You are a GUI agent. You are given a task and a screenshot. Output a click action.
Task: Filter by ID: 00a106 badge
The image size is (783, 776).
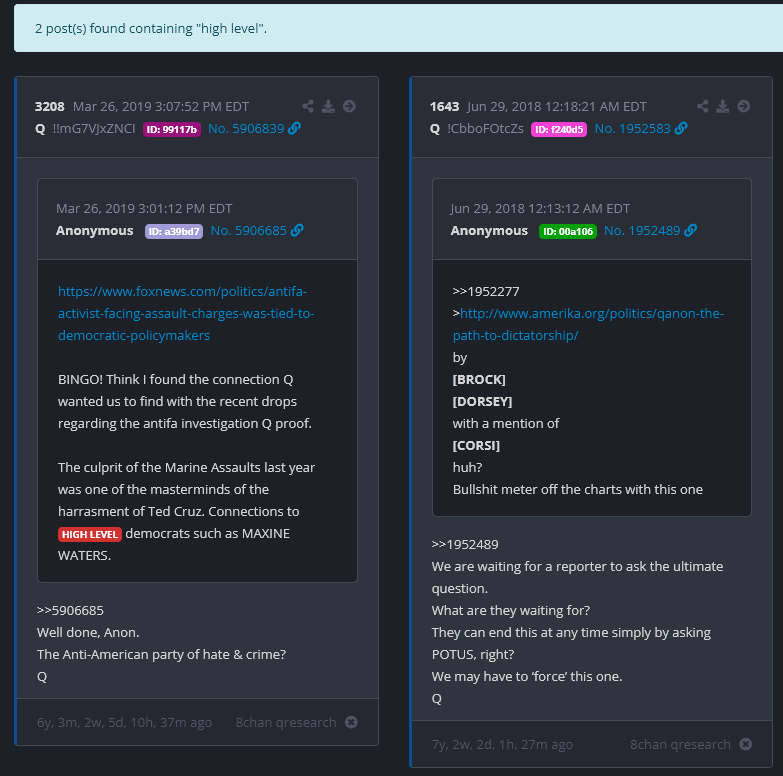tap(568, 231)
